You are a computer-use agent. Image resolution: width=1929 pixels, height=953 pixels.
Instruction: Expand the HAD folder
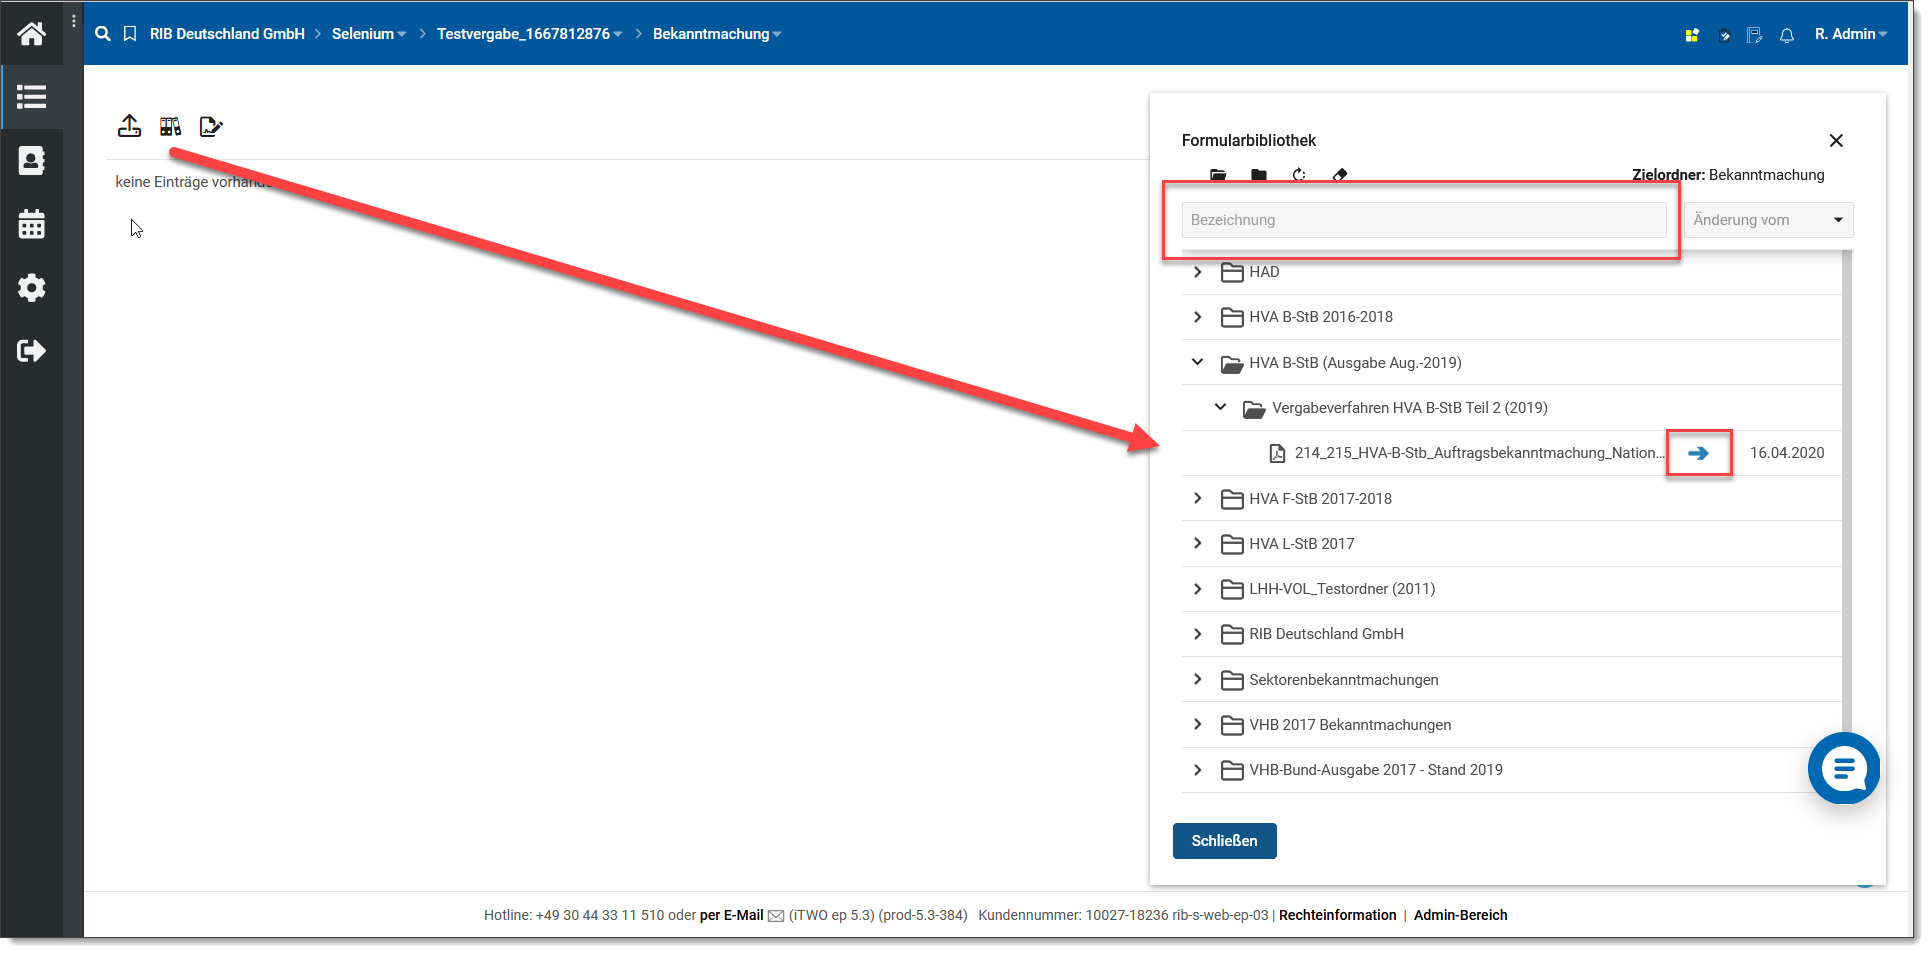[x=1197, y=272]
